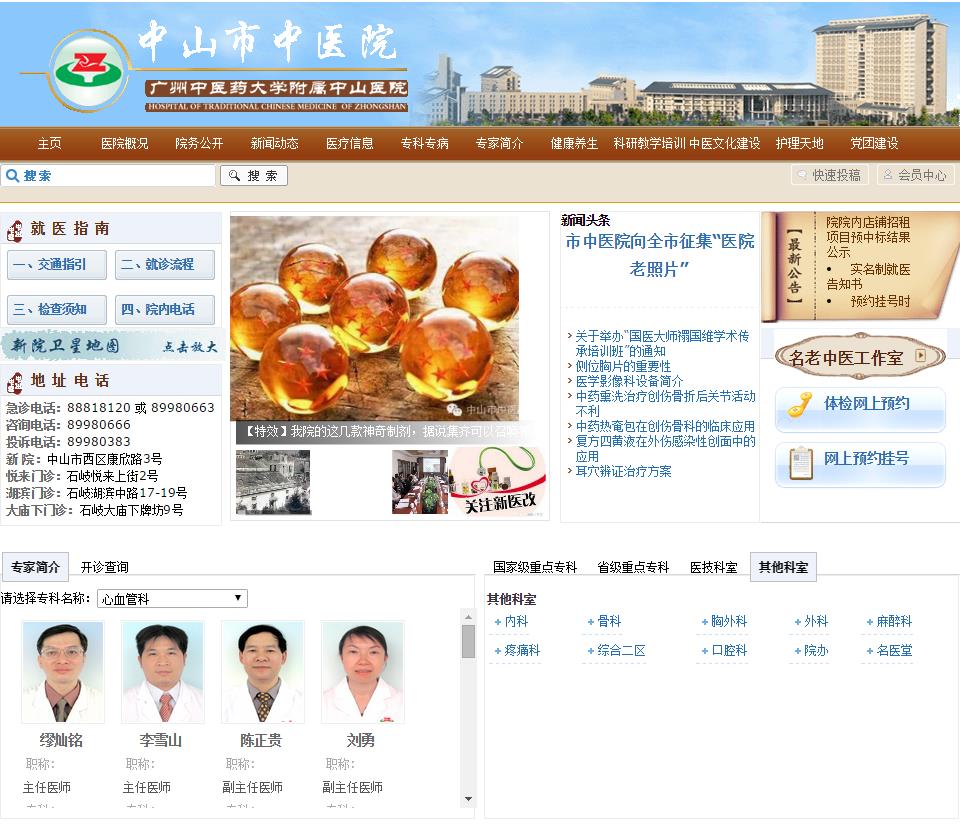Open news link 侧位胸片的重要性
The height and width of the screenshot is (829, 960).
(623, 366)
